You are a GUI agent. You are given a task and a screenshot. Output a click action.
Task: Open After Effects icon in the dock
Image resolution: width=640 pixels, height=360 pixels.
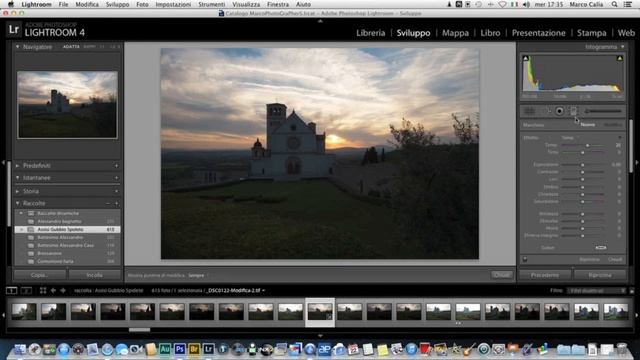[324, 349]
